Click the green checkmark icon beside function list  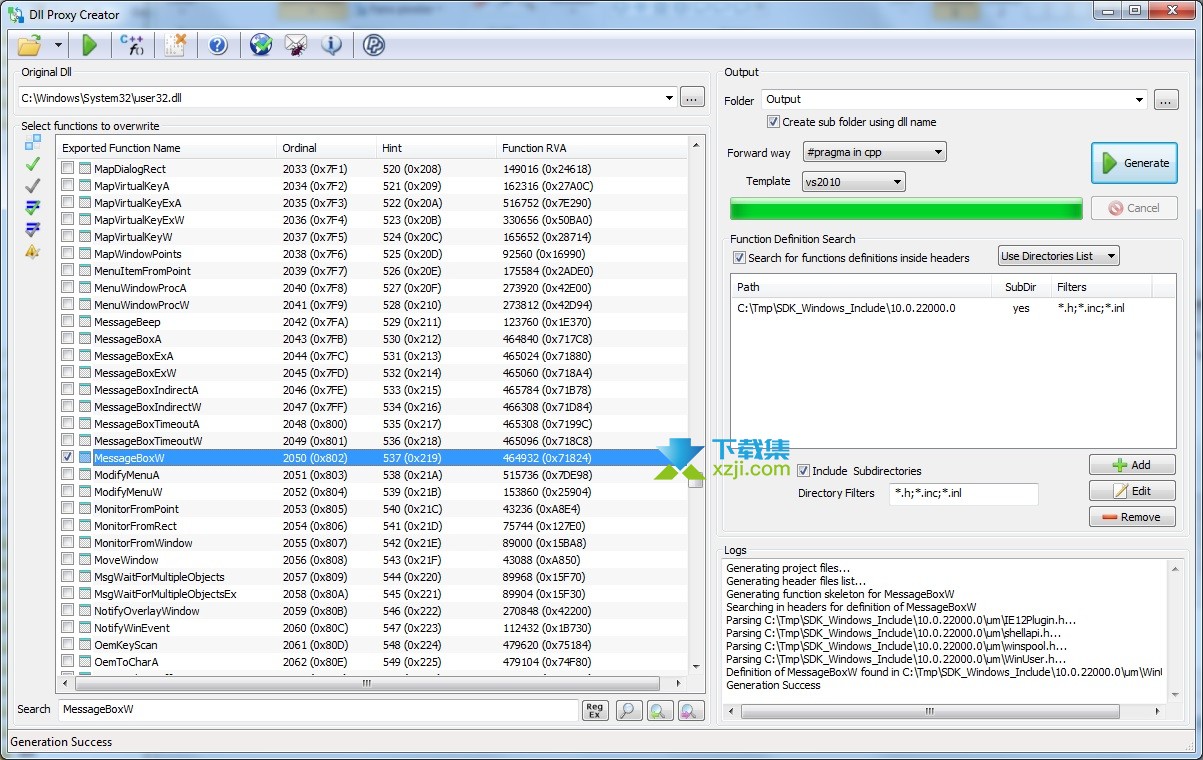[33, 164]
